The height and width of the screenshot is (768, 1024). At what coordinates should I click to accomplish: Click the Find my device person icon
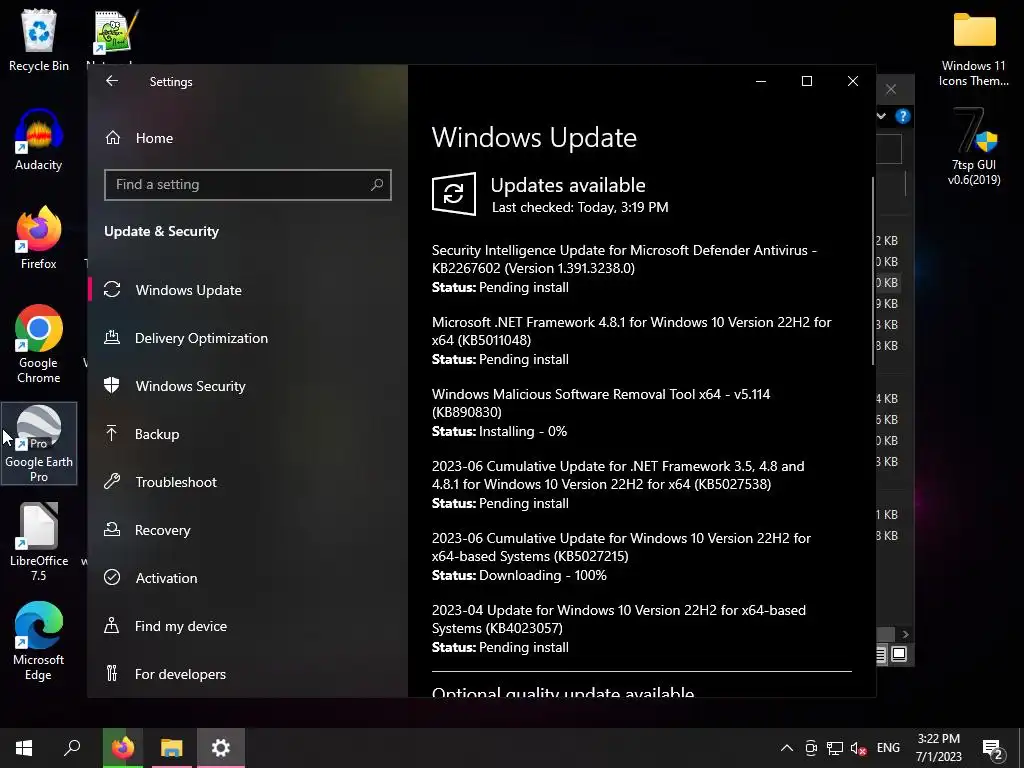coord(112,625)
